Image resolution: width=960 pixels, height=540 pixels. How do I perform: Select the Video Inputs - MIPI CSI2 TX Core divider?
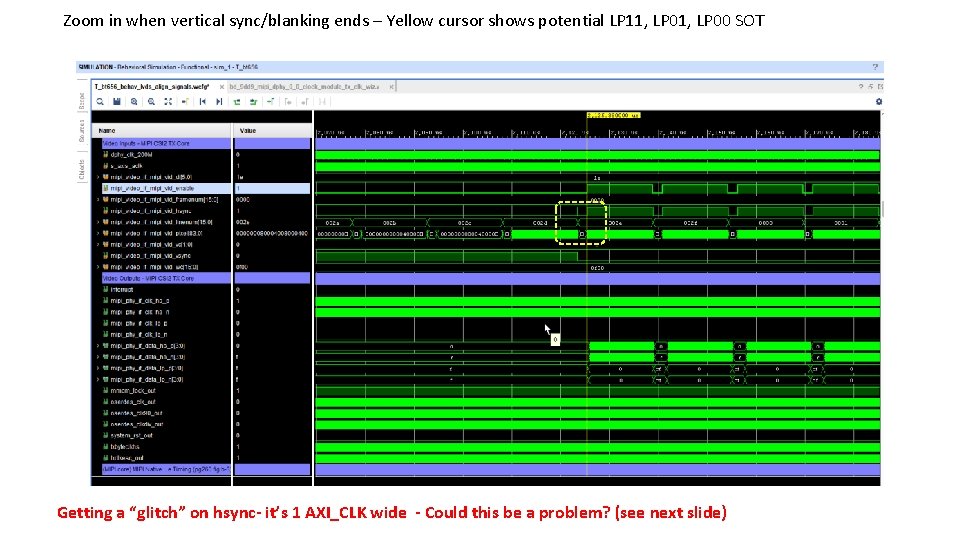(x=167, y=143)
